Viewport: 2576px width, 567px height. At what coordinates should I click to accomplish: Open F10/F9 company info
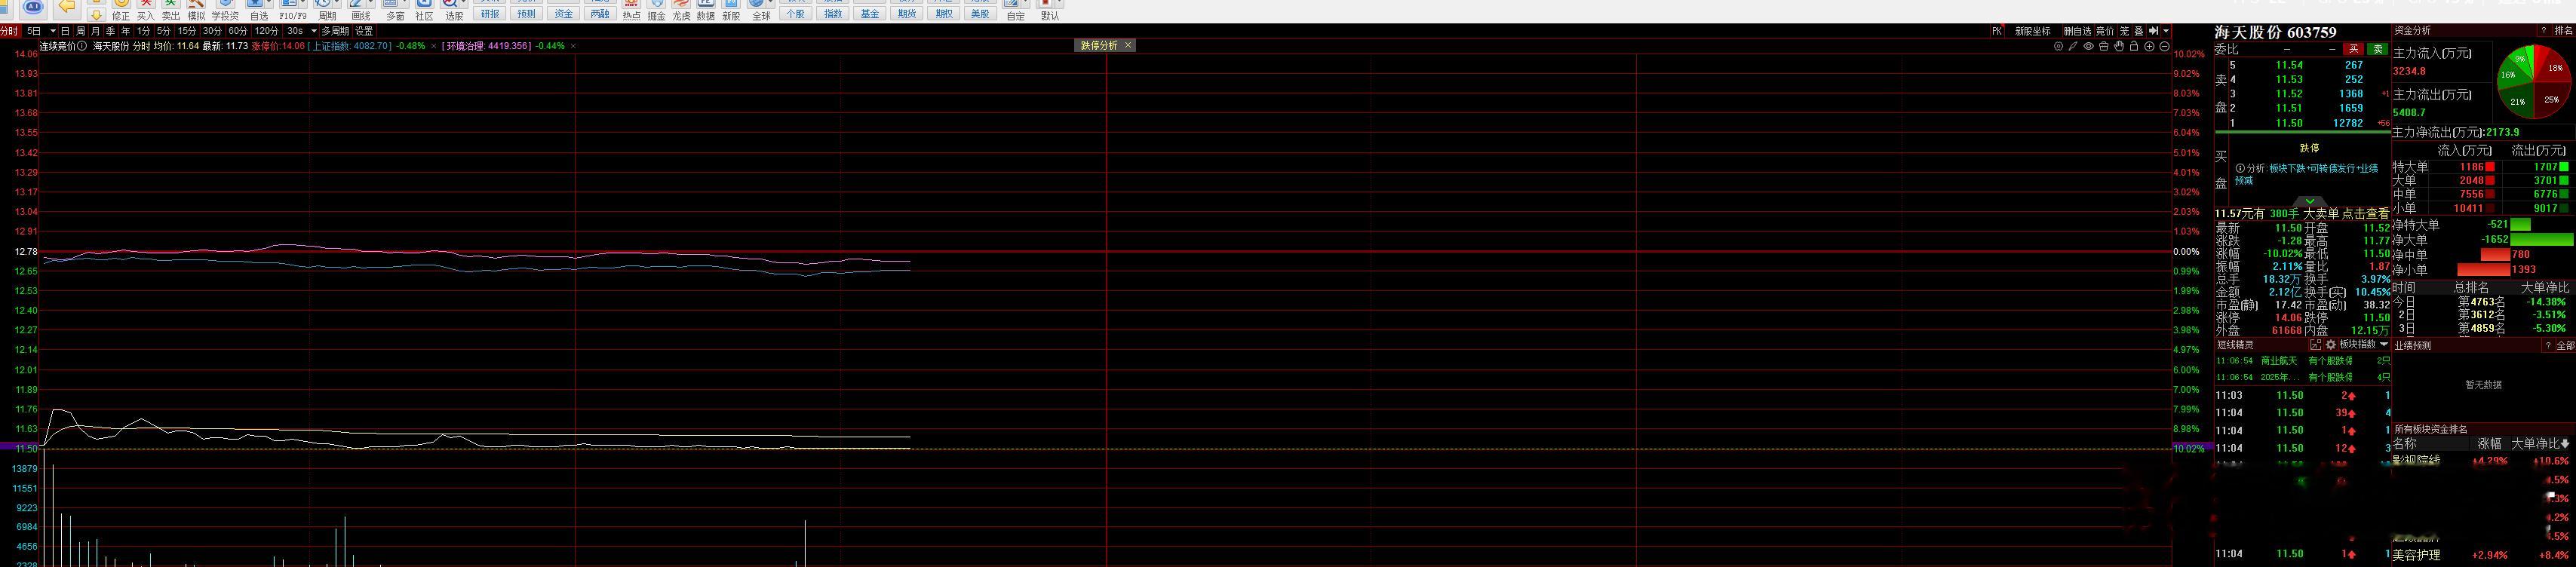[x=293, y=10]
